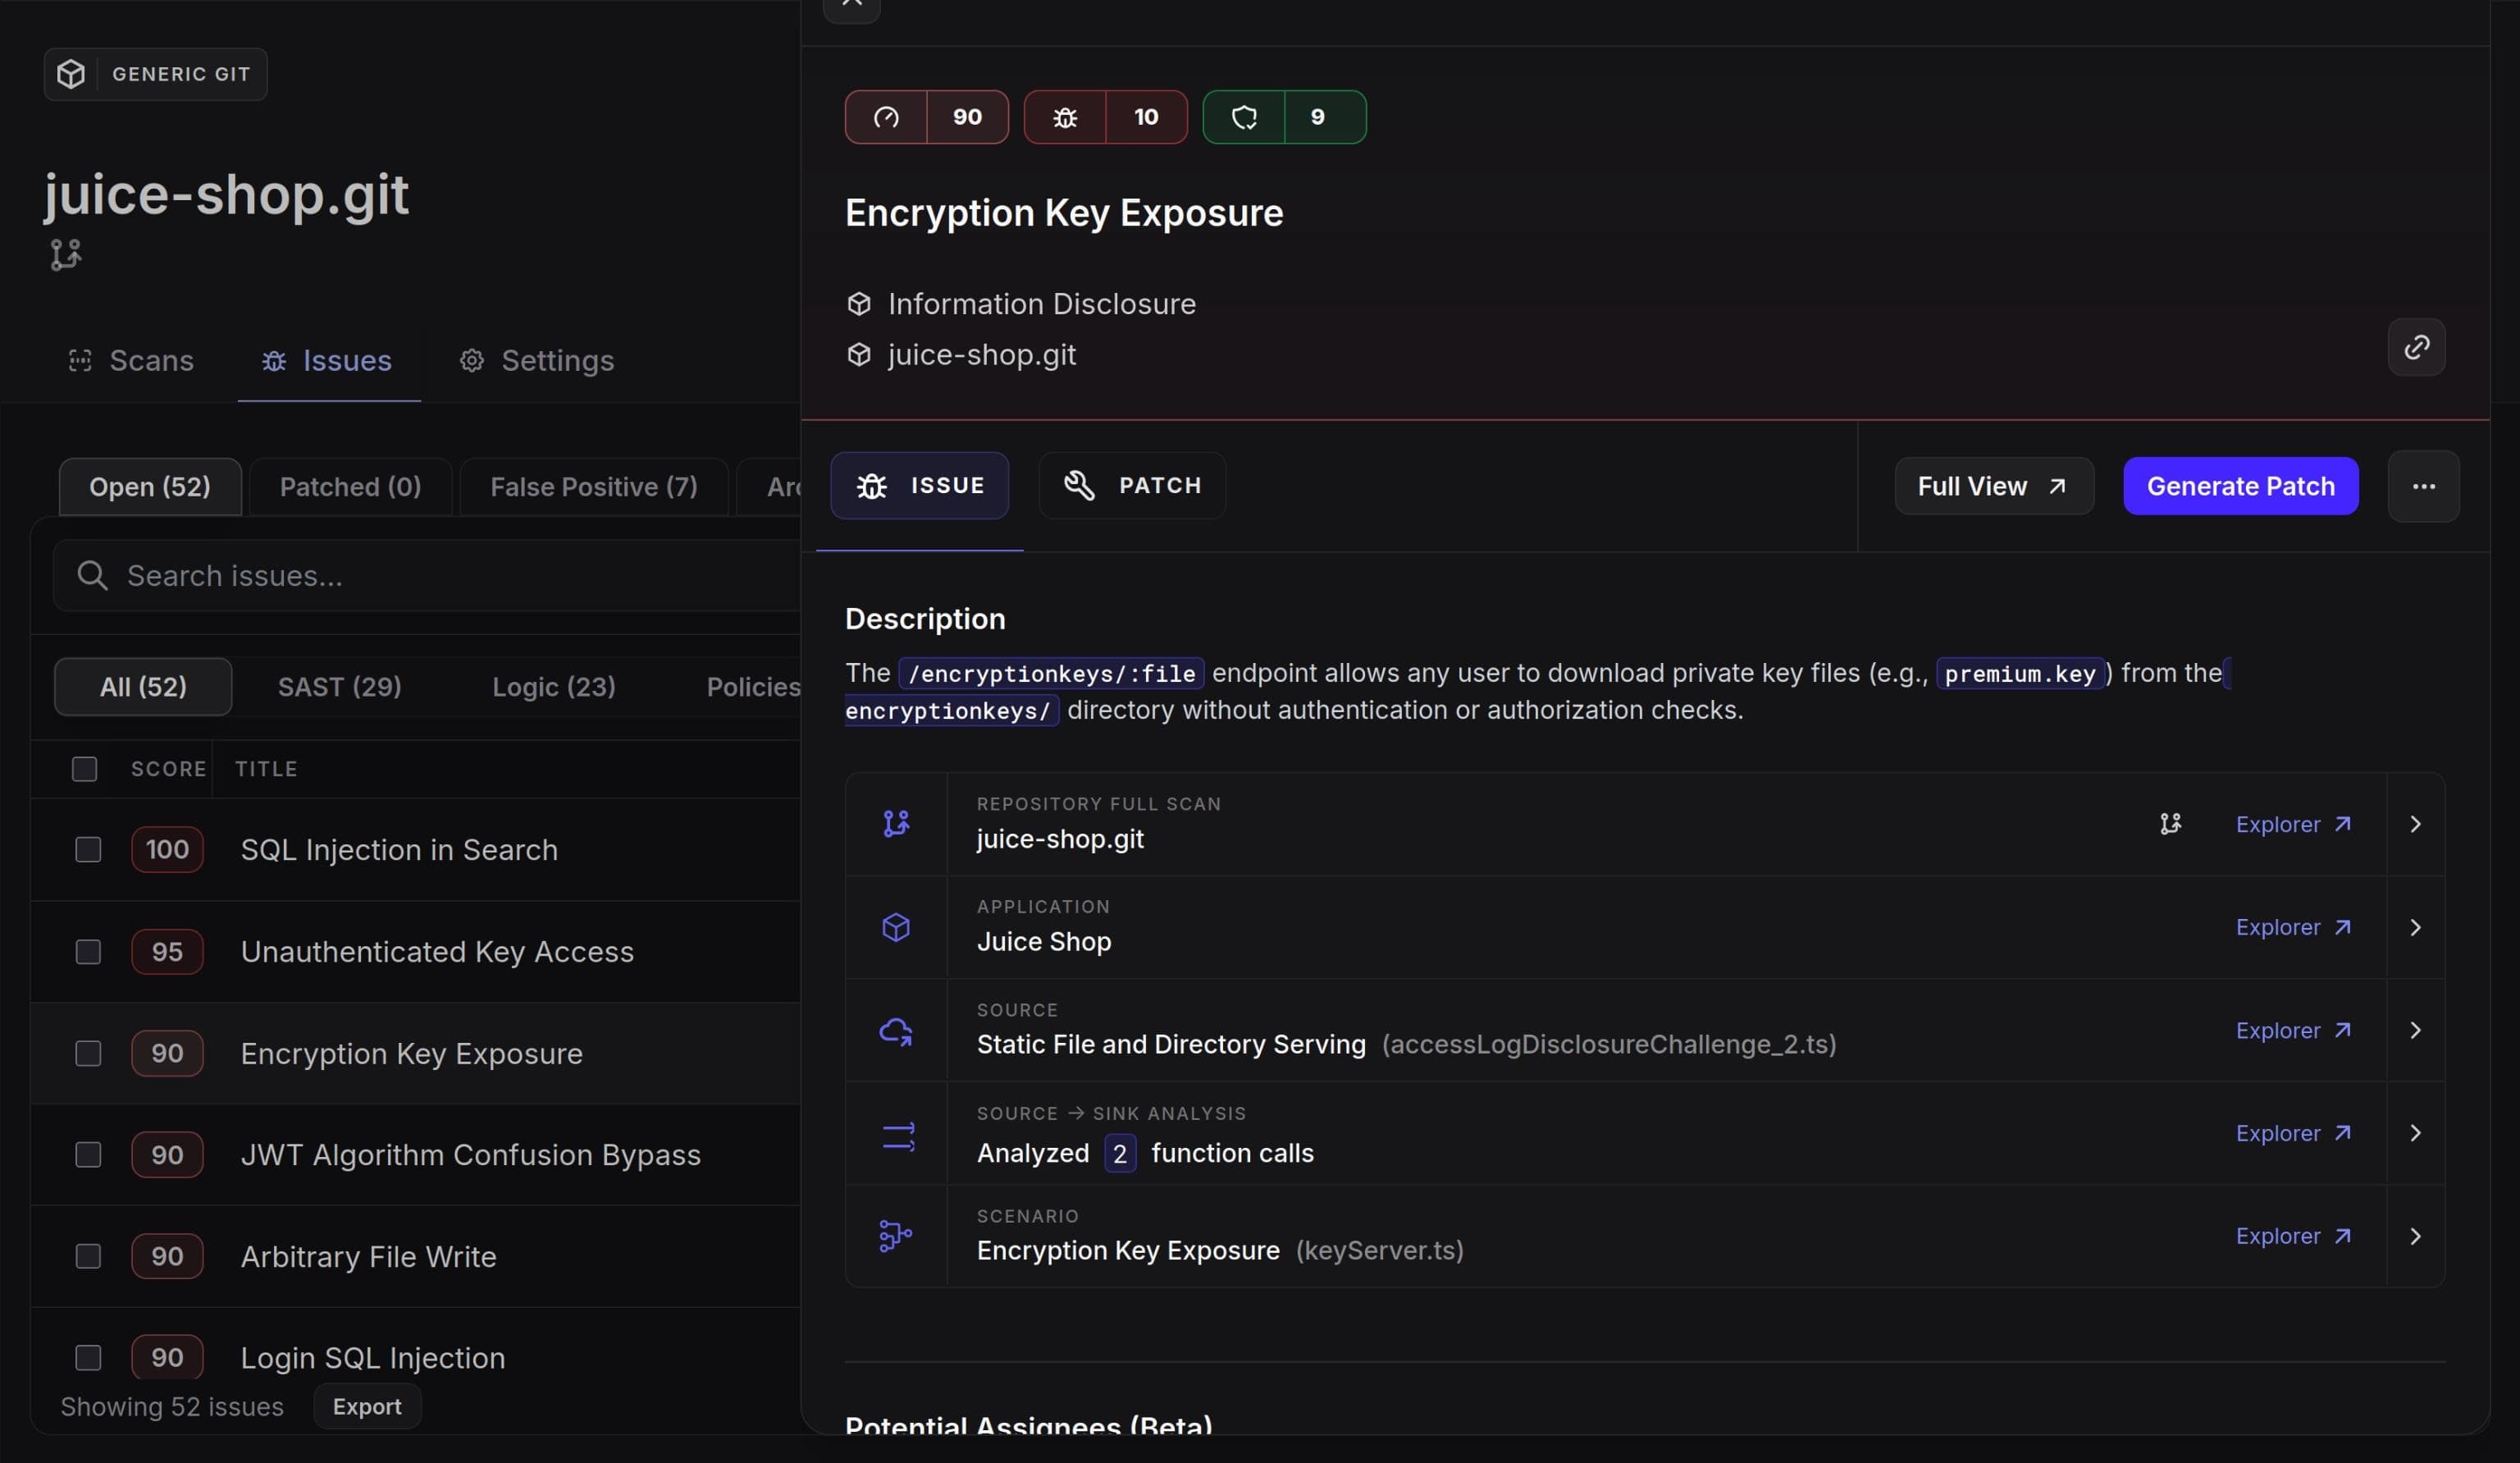Click the bug count badge icon

coord(1065,117)
